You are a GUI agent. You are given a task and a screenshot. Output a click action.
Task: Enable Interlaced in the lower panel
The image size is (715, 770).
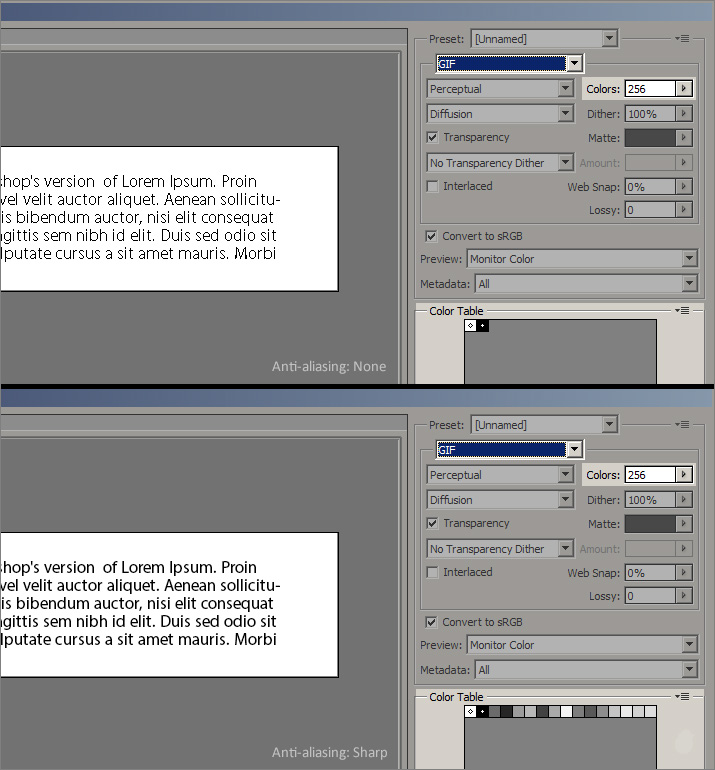point(433,573)
